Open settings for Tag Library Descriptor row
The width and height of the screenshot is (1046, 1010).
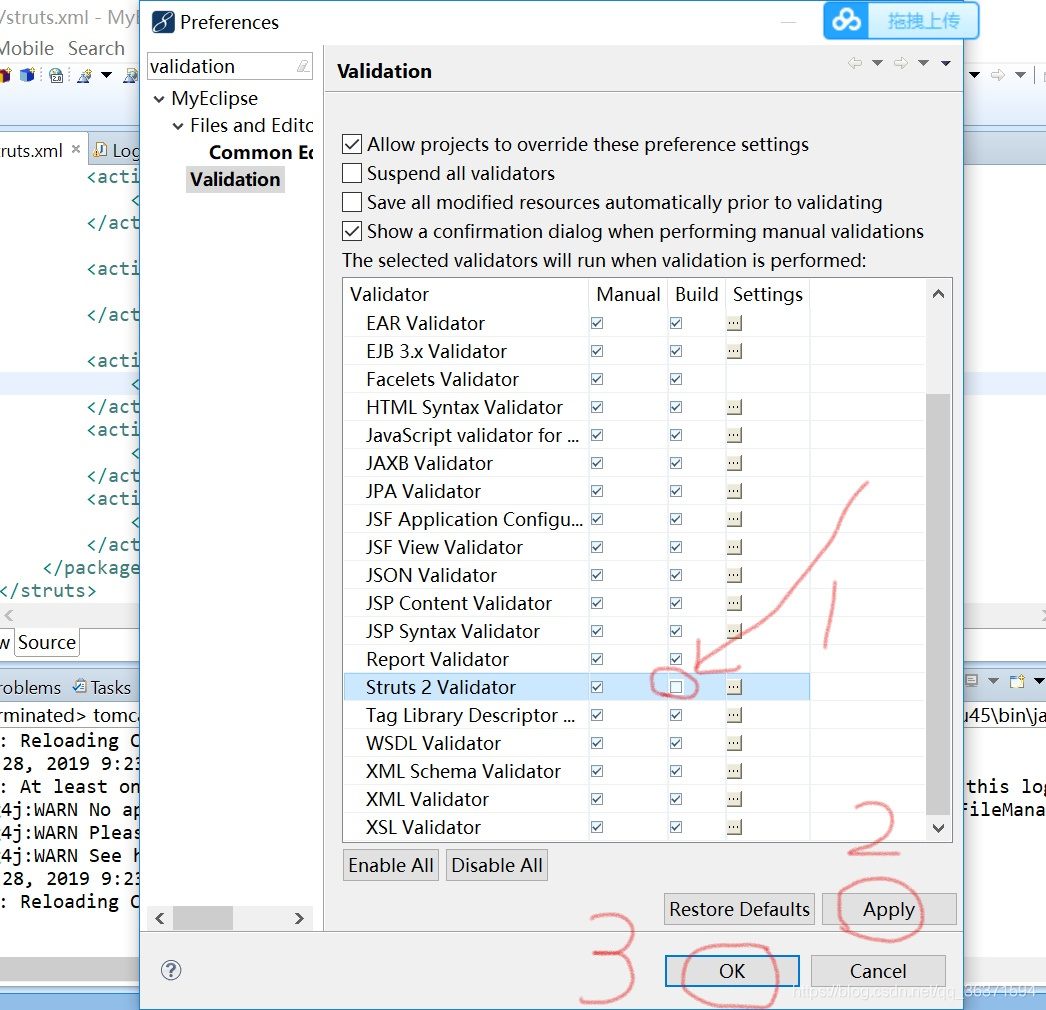point(734,715)
